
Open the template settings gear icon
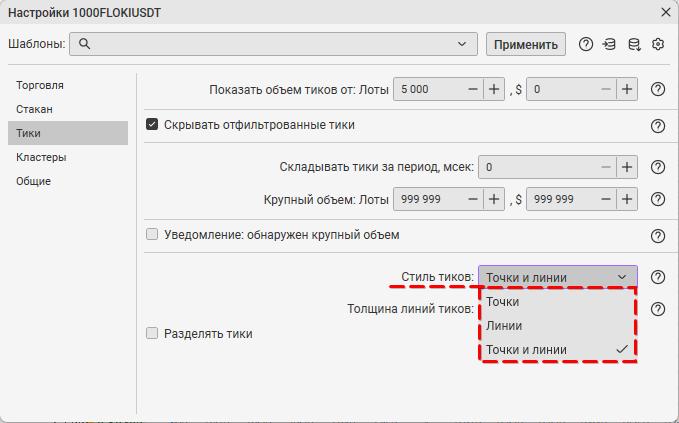[658, 44]
